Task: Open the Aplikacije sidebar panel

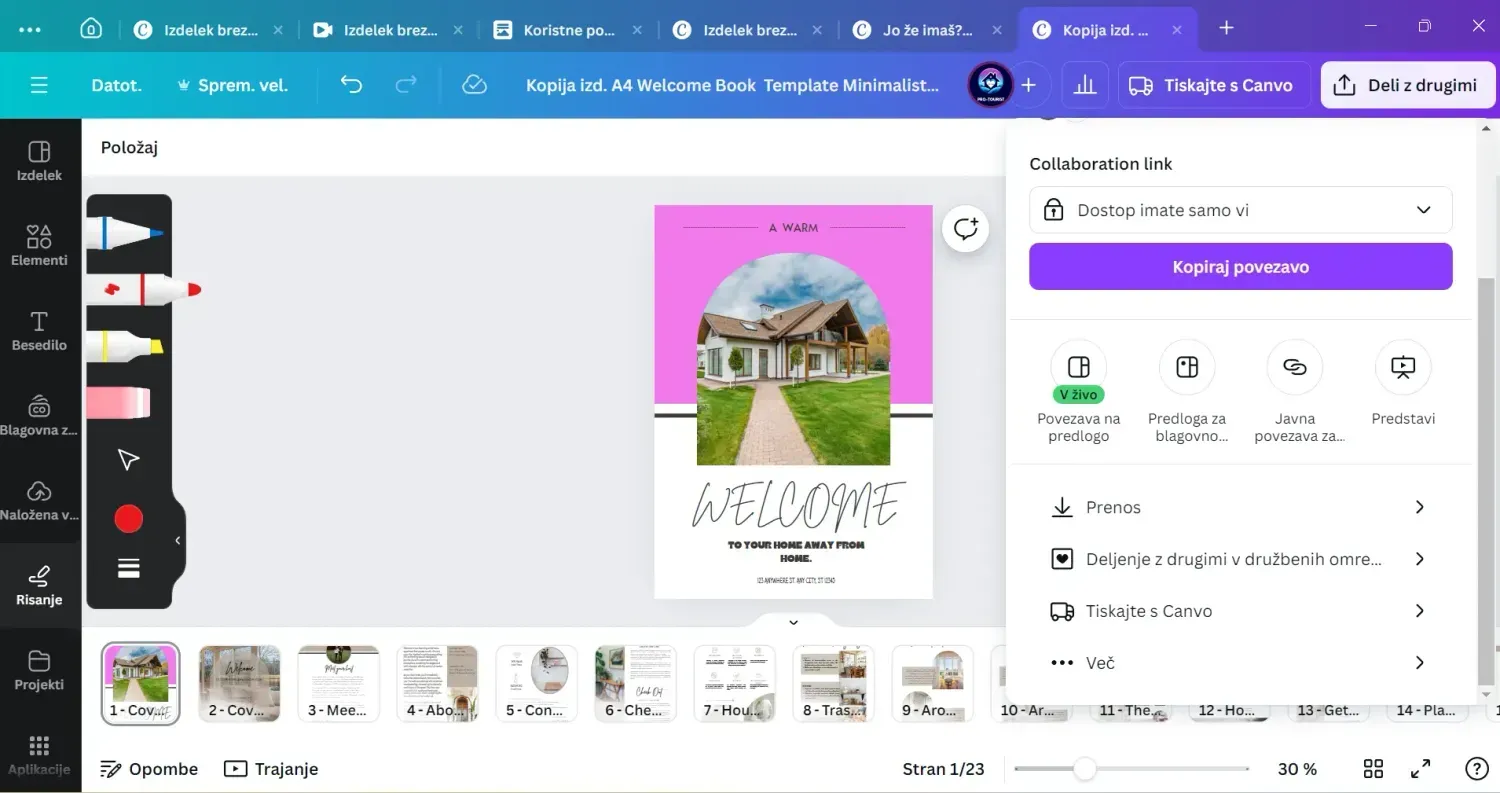Action: tap(39, 755)
